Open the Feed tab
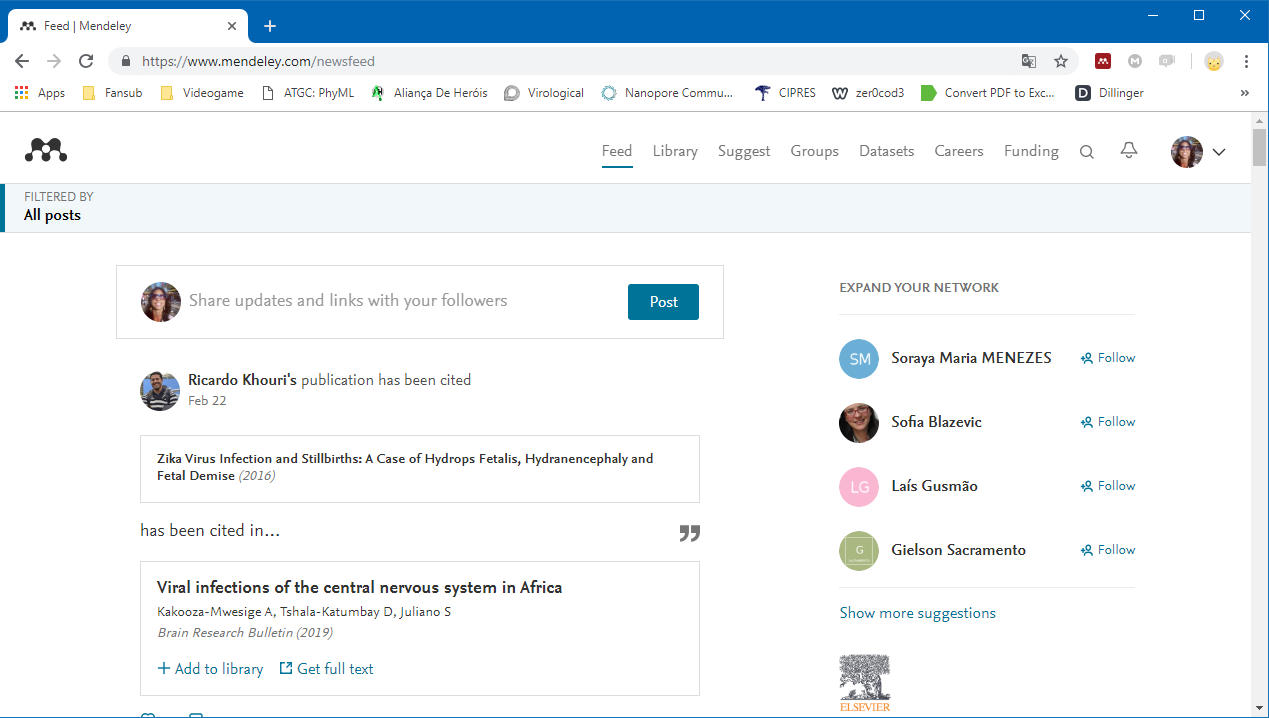 [617, 151]
